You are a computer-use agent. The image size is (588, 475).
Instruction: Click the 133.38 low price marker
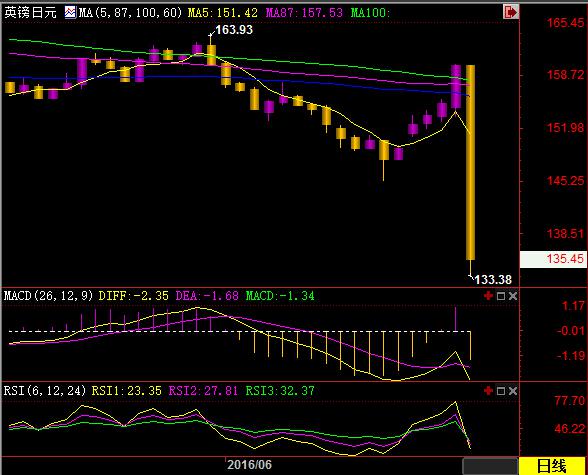tap(493, 280)
